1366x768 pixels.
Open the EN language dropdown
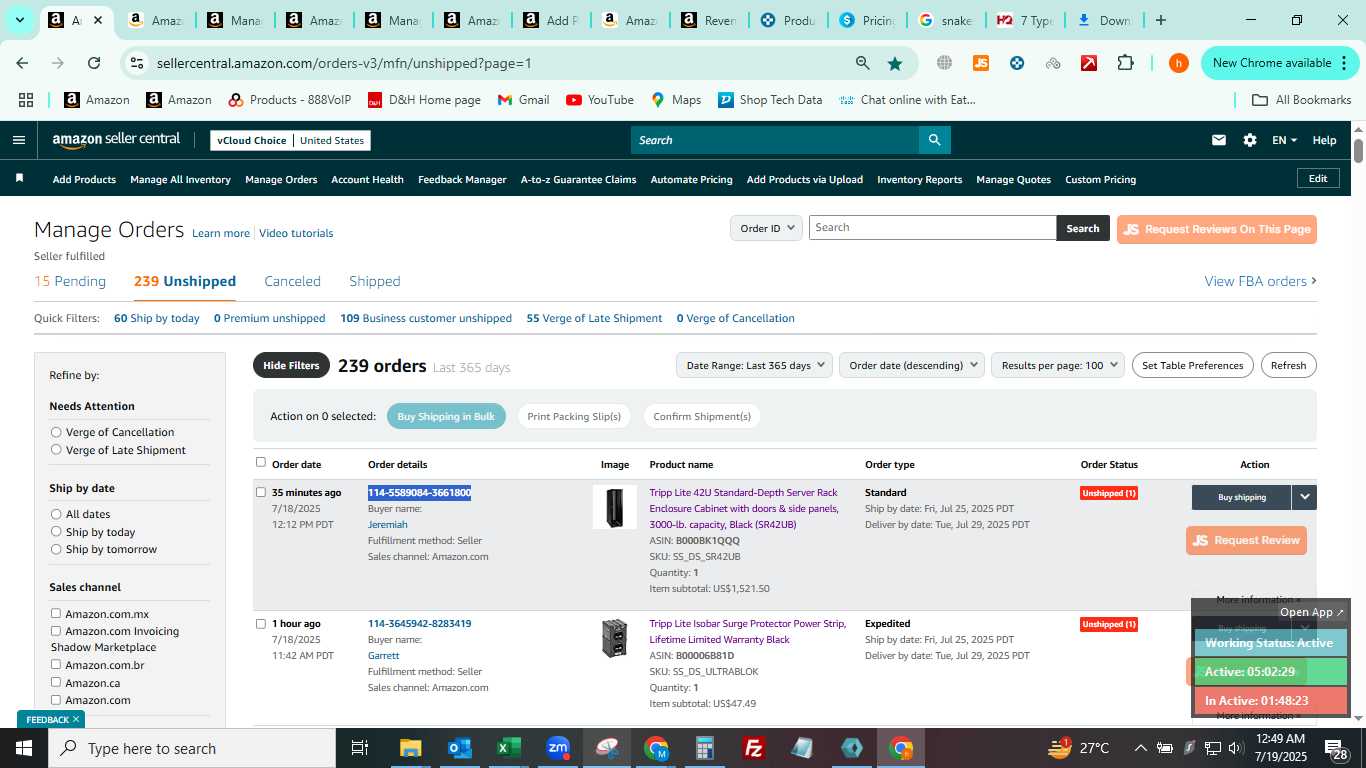1284,140
